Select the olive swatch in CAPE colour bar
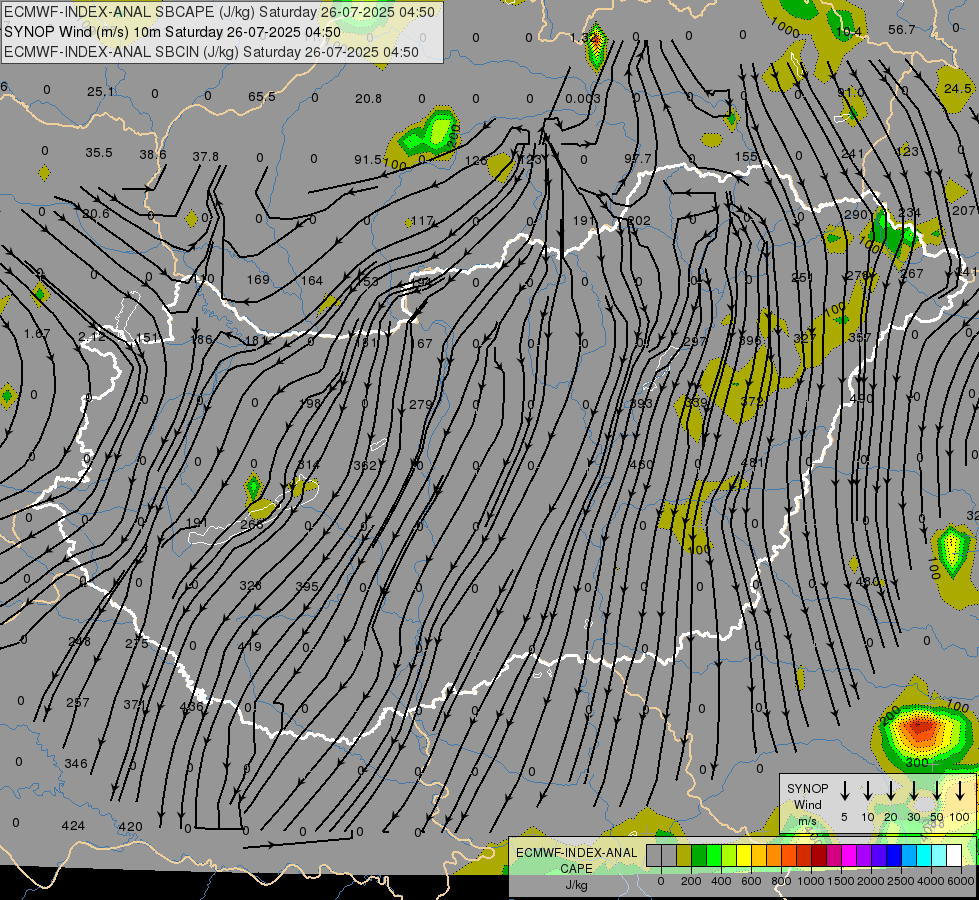The image size is (979, 900). click(684, 855)
